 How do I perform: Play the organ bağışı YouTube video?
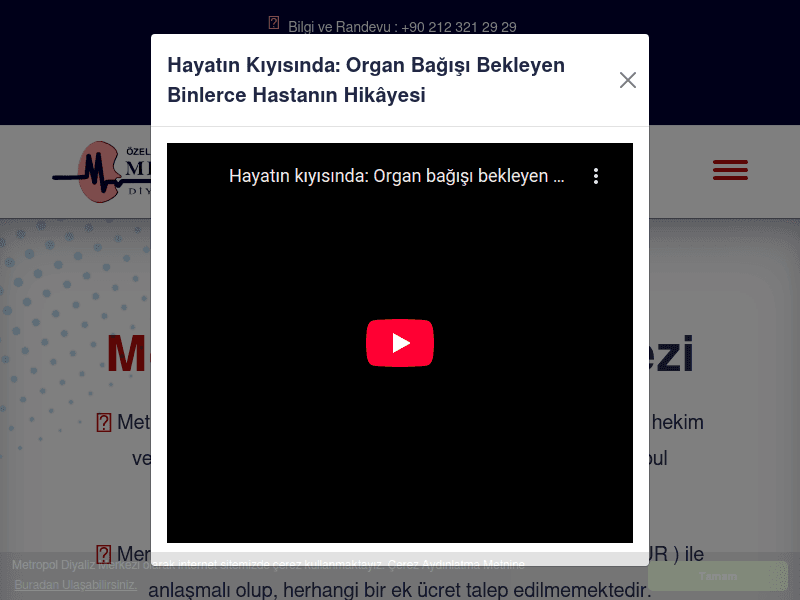pyautogui.click(x=400, y=342)
